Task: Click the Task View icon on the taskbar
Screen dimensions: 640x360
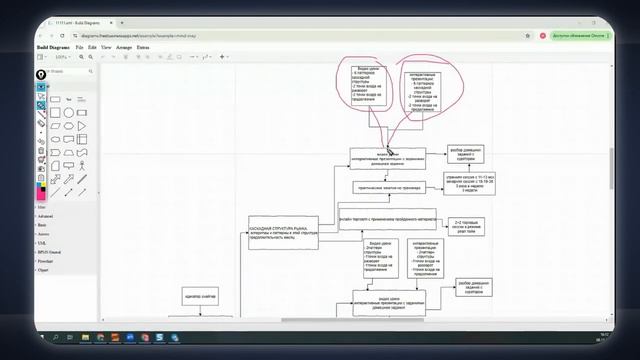Action: coord(70,338)
